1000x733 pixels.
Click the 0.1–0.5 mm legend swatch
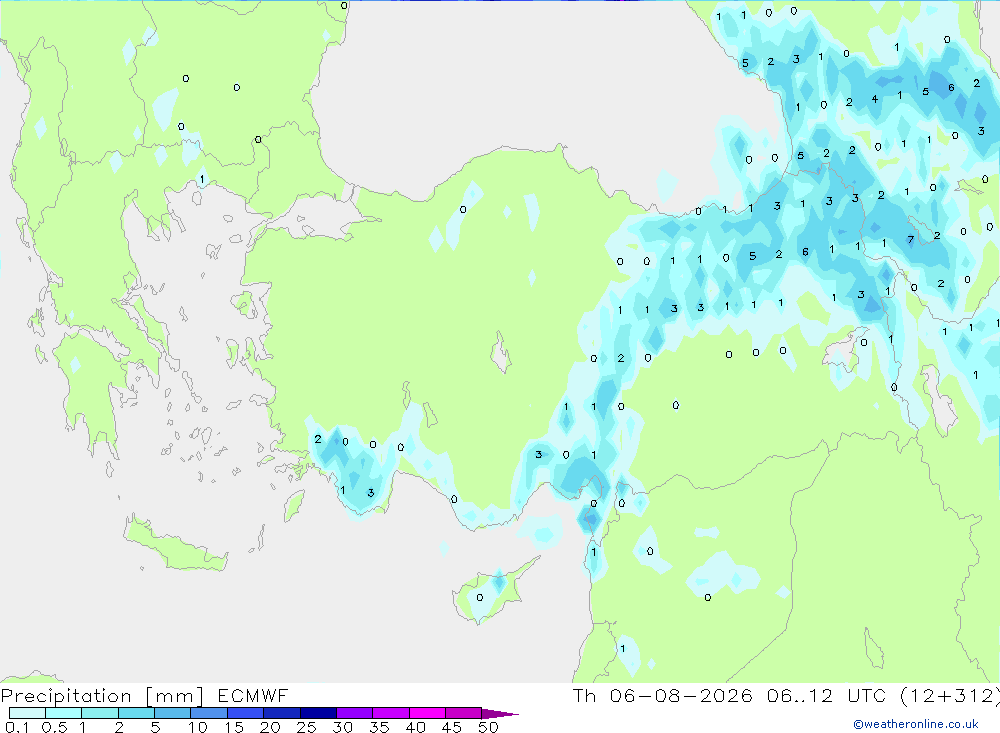[27, 713]
